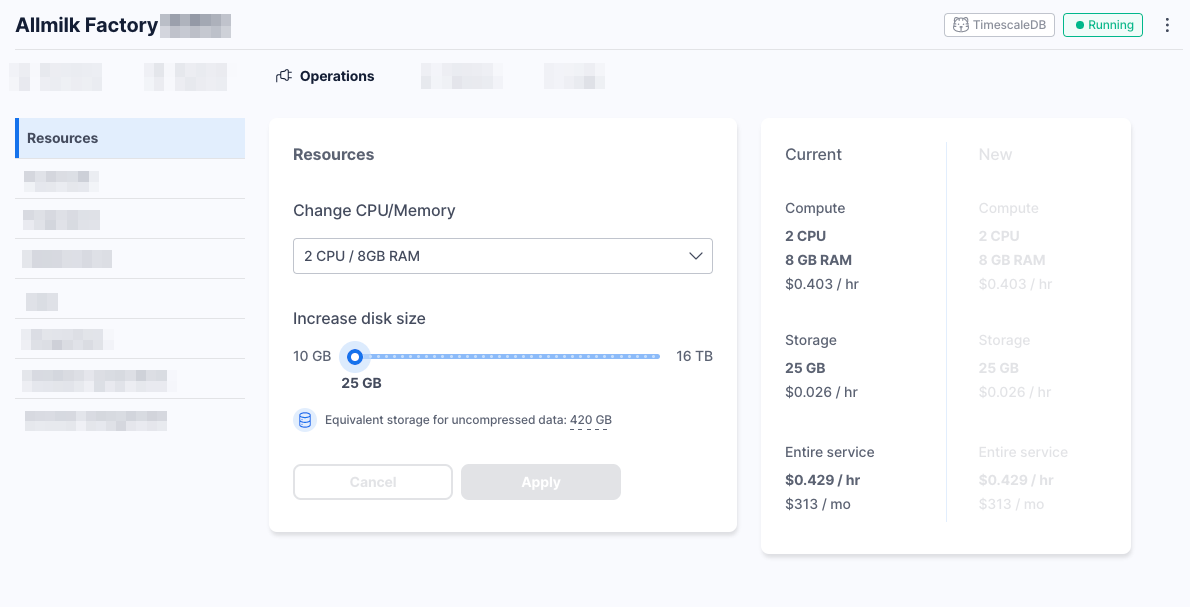The image size is (1190, 607).
Task: Click the current 8 GB RAM value
Action: click(x=818, y=260)
